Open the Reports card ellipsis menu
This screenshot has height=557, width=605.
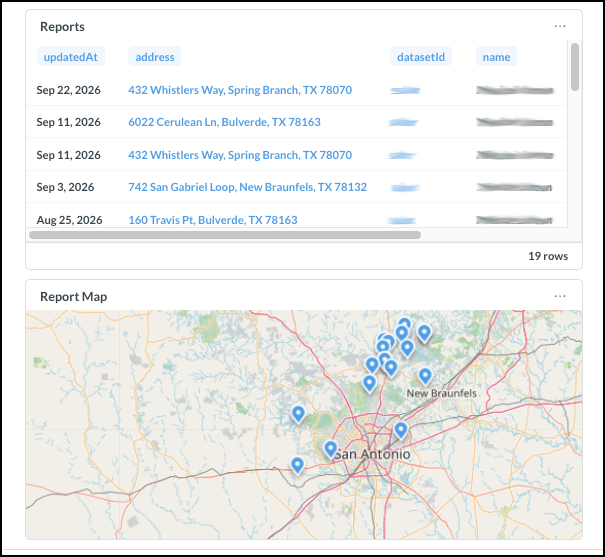point(560,26)
